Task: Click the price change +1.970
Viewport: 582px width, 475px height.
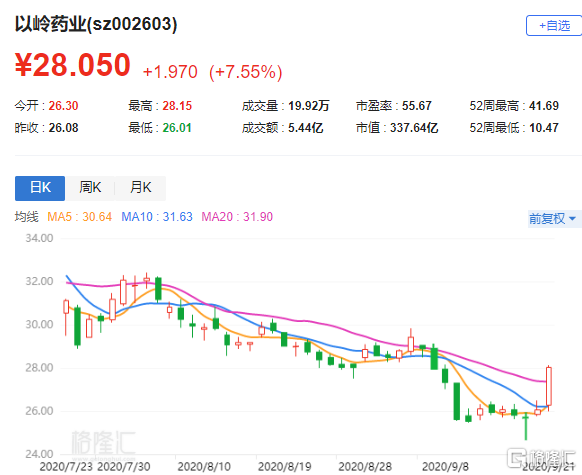Action: pyautogui.click(x=170, y=72)
